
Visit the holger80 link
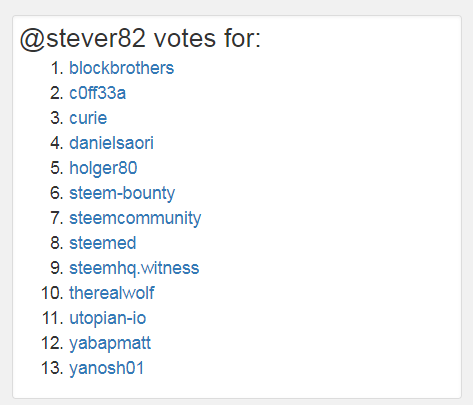pos(103,168)
